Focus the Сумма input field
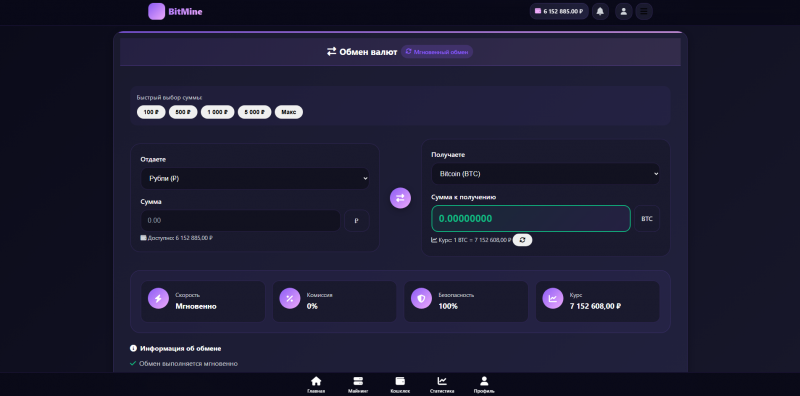 click(240, 220)
